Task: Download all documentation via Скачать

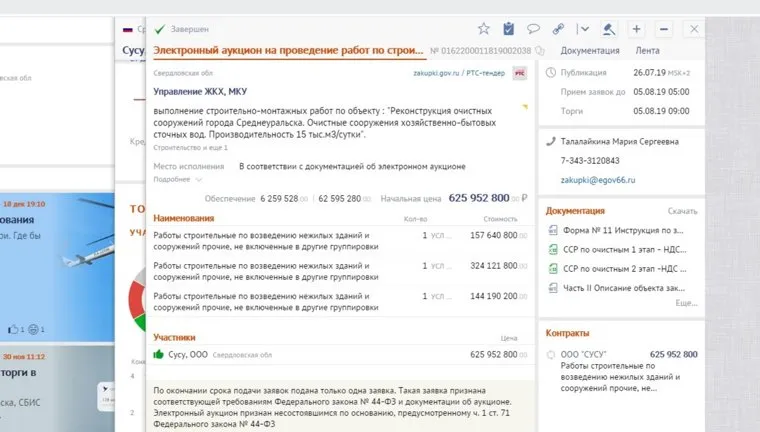Action: 682,211
